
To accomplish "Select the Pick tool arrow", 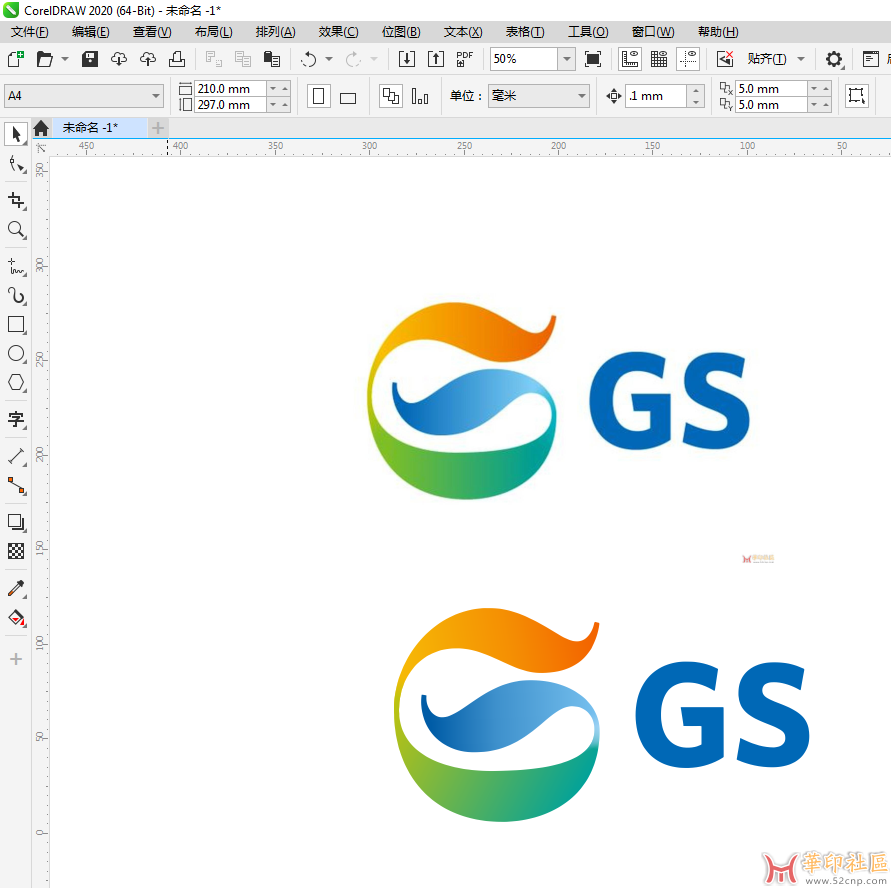I will coord(16,134).
